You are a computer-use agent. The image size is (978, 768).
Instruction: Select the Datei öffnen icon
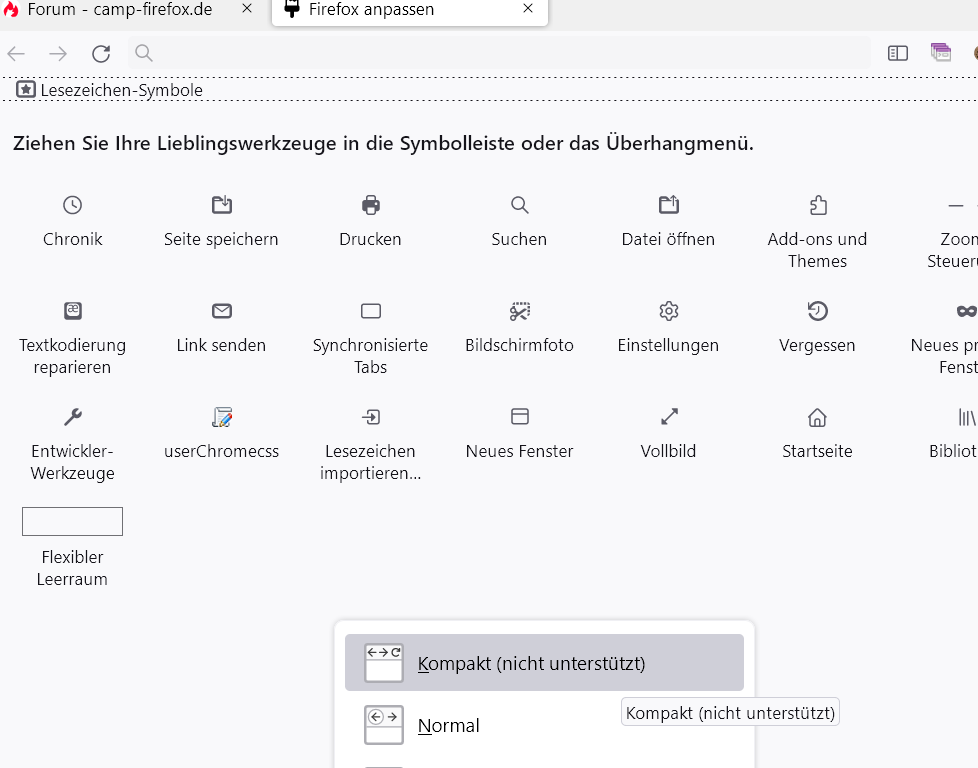point(669,205)
